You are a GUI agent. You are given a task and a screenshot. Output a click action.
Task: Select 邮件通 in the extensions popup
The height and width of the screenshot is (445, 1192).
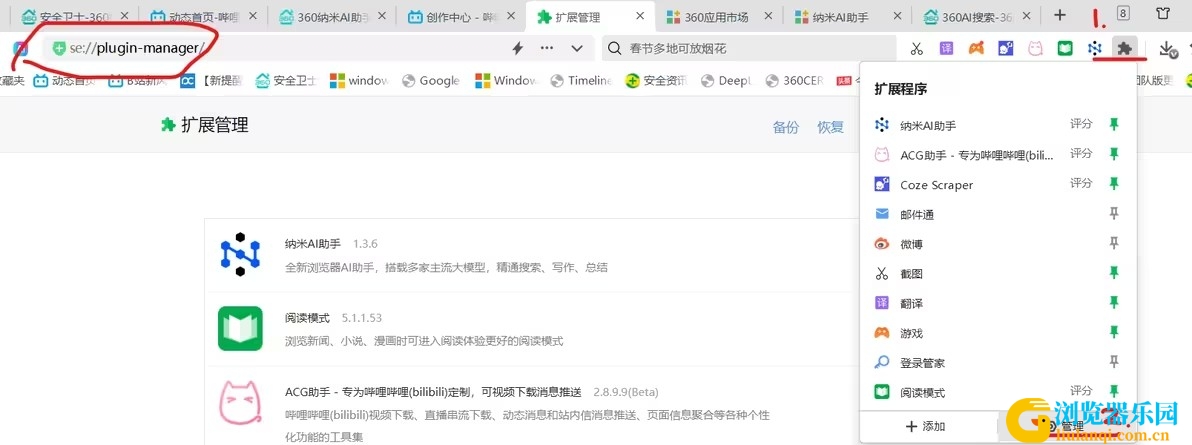tap(999, 215)
